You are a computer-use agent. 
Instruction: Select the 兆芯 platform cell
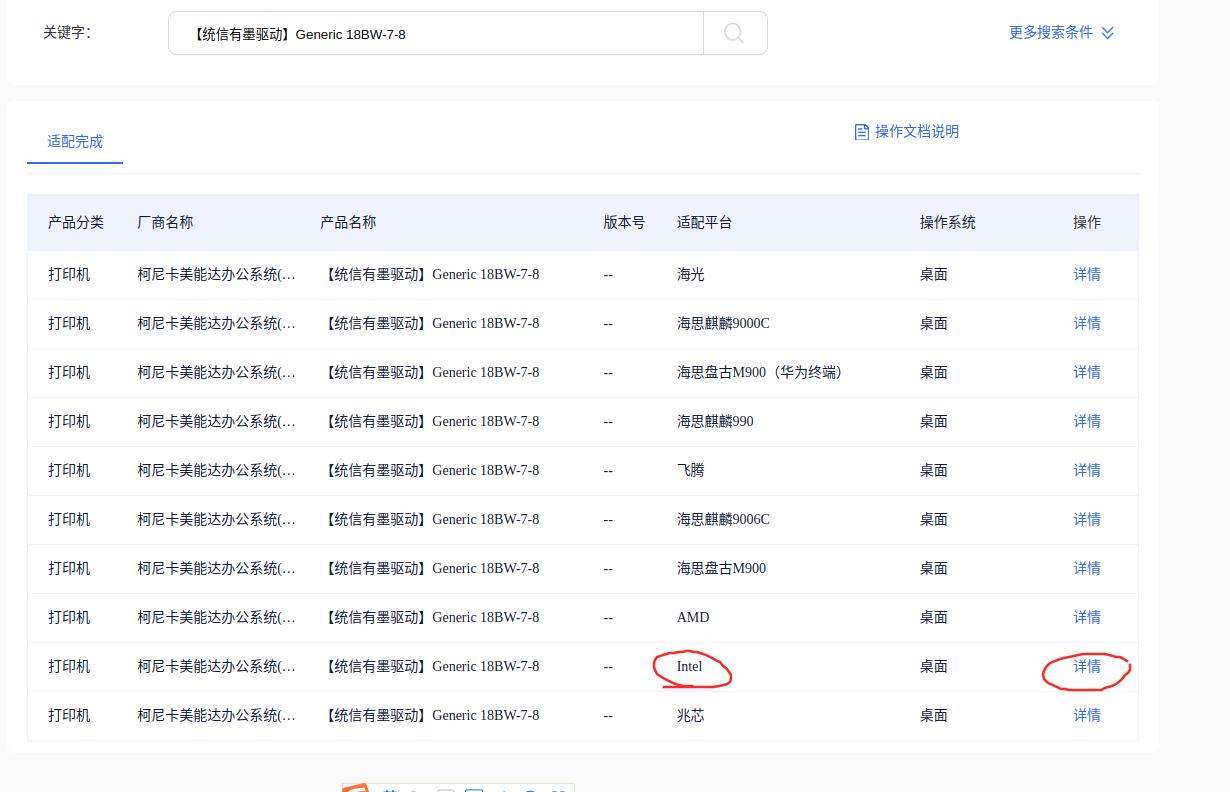coord(691,715)
